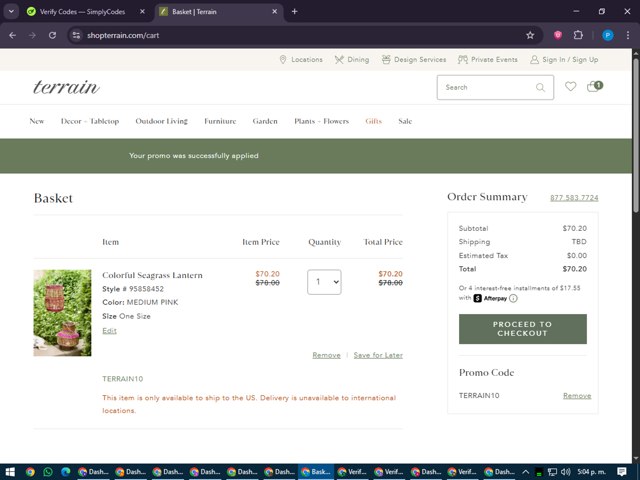The width and height of the screenshot is (640, 480).
Task: Click the Afterpay info icon
Action: point(513,298)
